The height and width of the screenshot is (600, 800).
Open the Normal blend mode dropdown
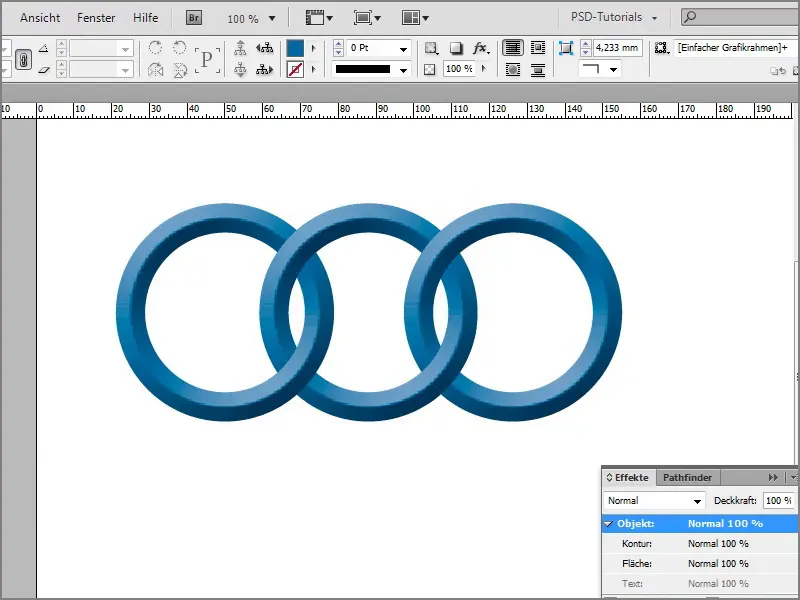click(654, 501)
